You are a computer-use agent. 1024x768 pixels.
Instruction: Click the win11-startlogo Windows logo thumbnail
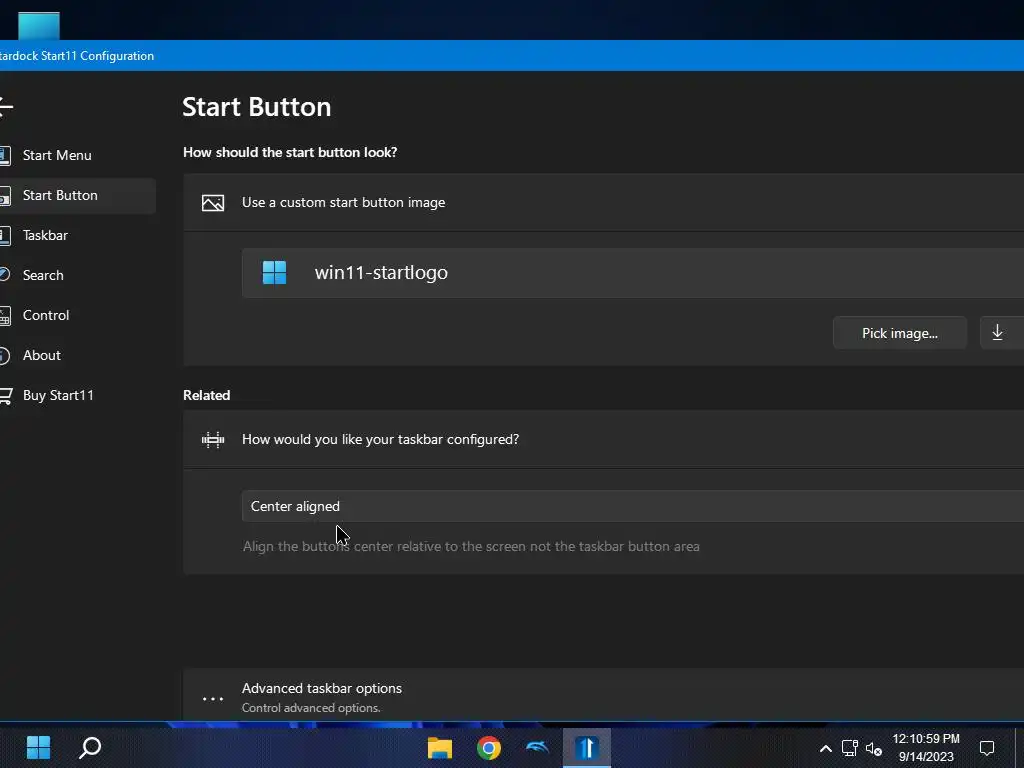pos(274,272)
